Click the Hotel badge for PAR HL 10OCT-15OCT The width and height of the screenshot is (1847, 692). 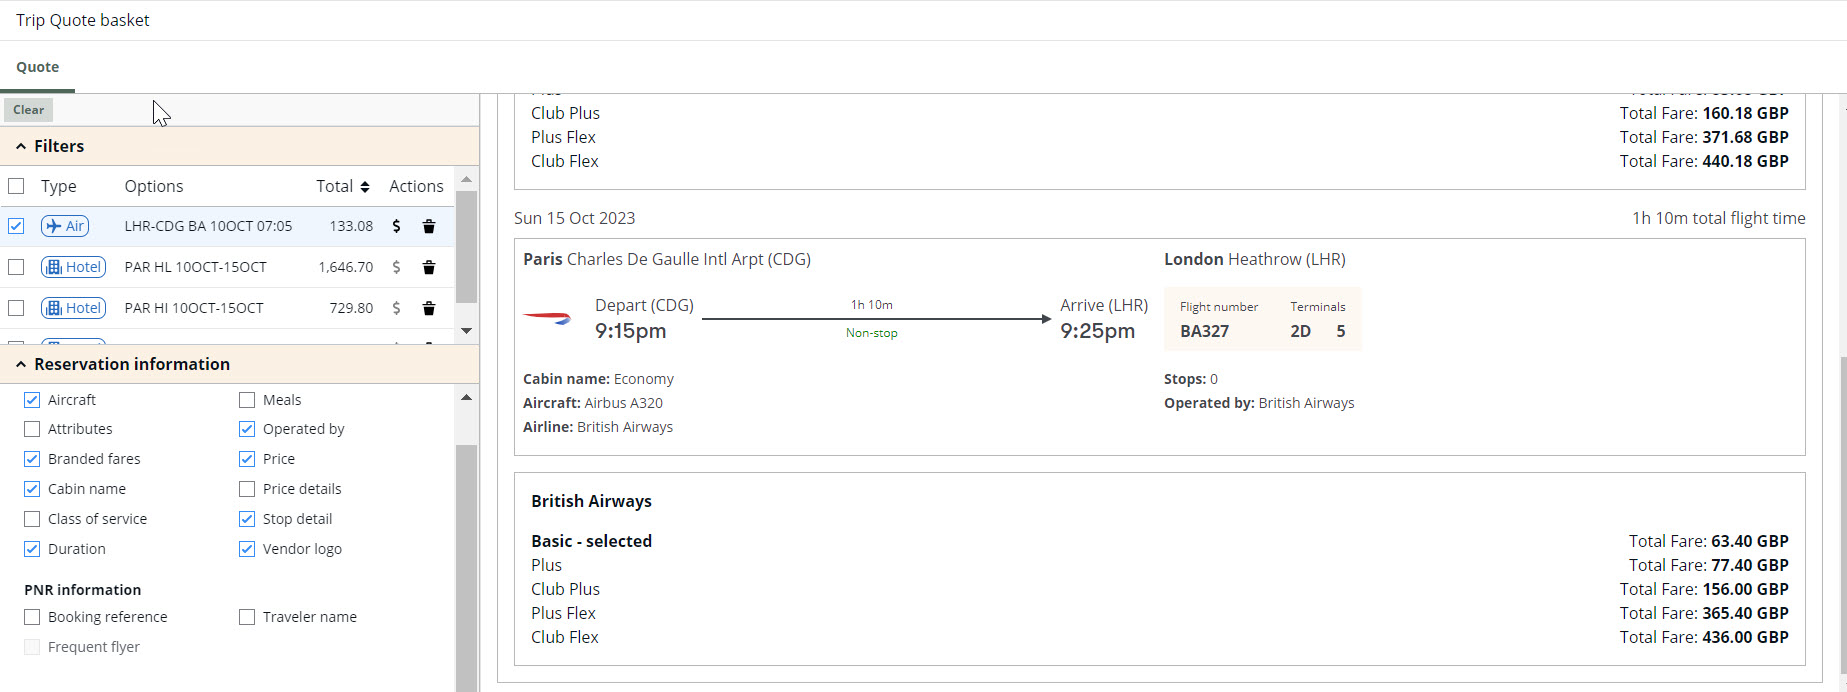pyautogui.click(x=74, y=267)
